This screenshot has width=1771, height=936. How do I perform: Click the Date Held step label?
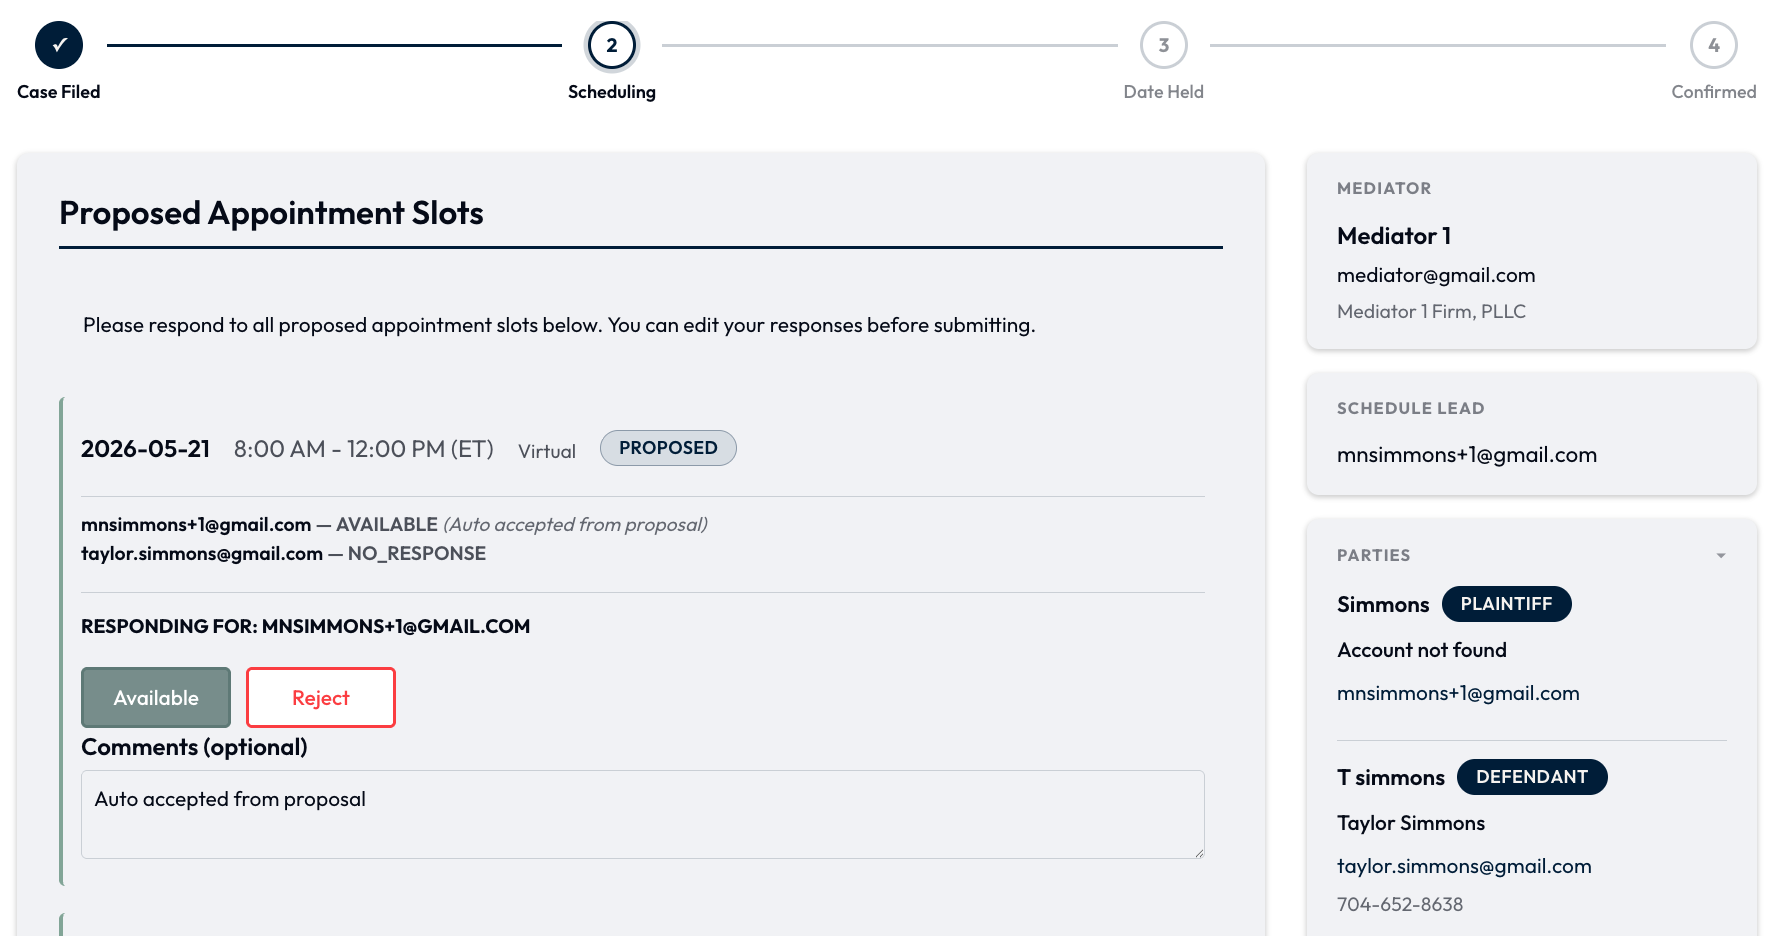coord(1164,92)
